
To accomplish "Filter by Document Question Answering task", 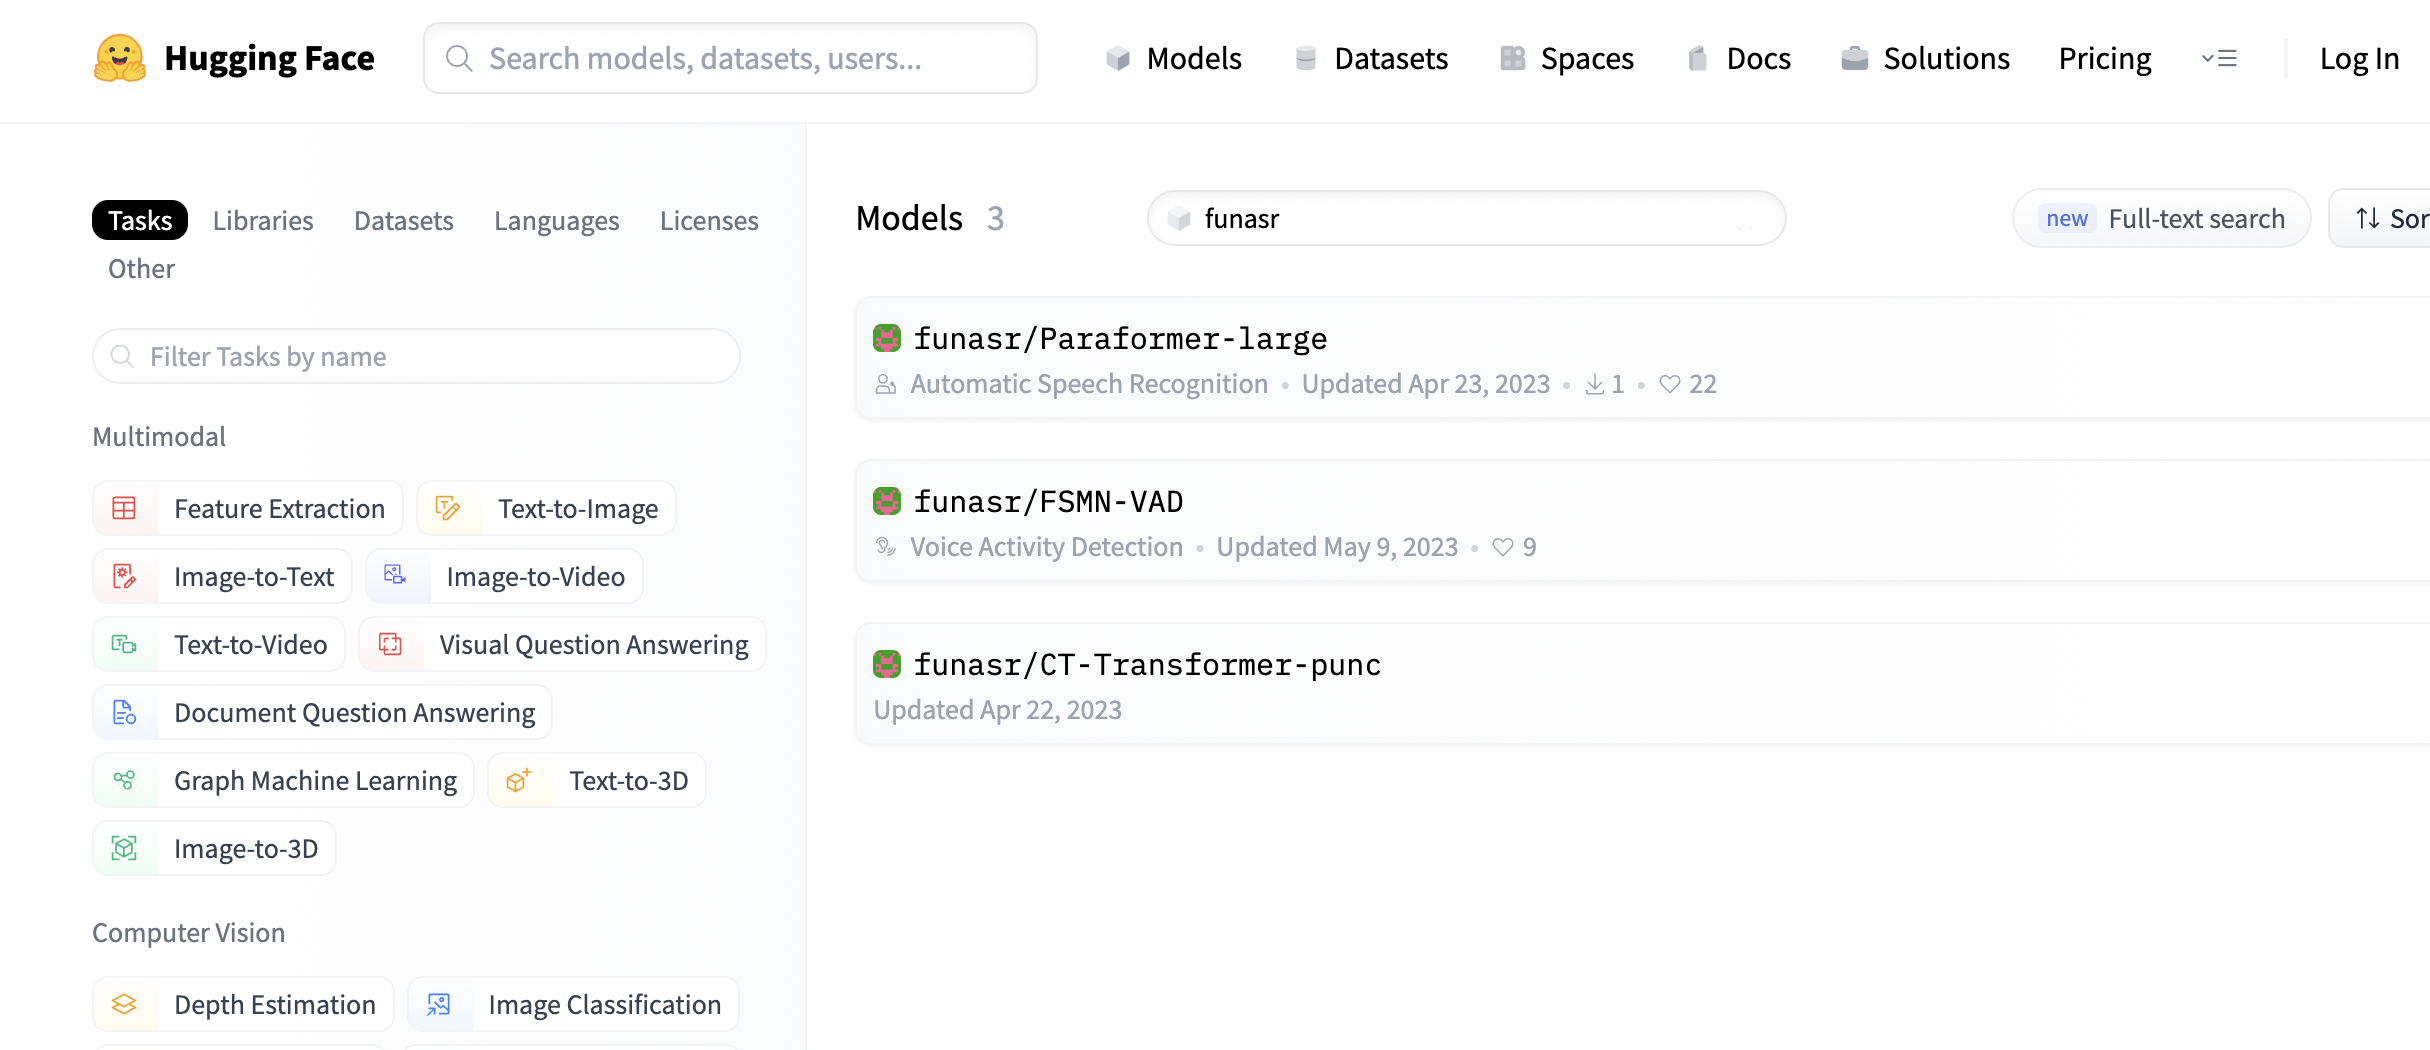I will click(x=322, y=712).
